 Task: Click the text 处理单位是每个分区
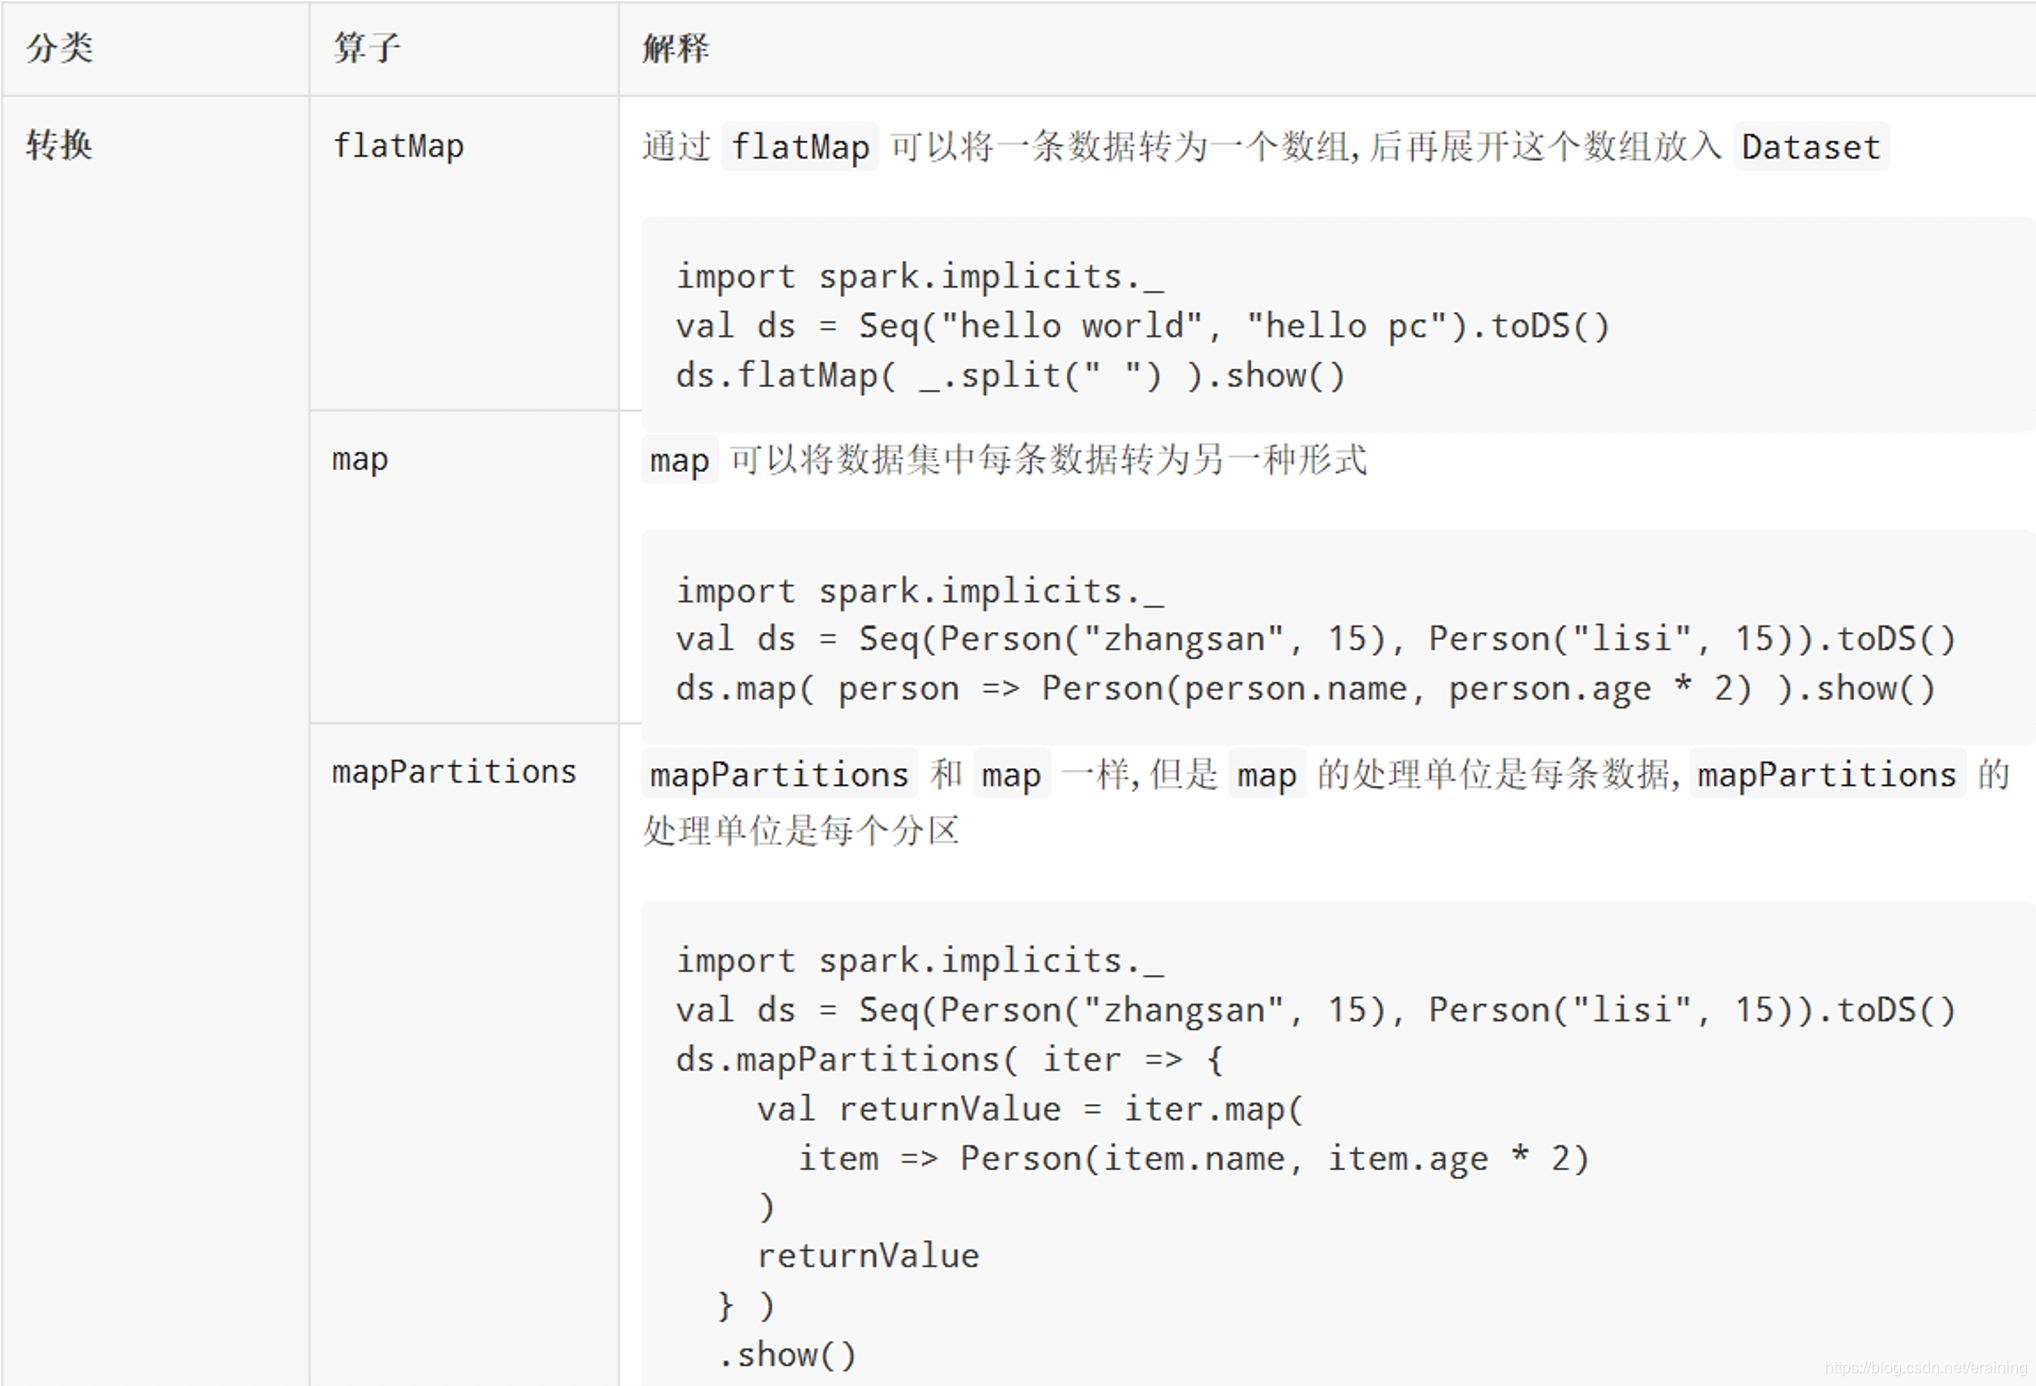(x=801, y=830)
